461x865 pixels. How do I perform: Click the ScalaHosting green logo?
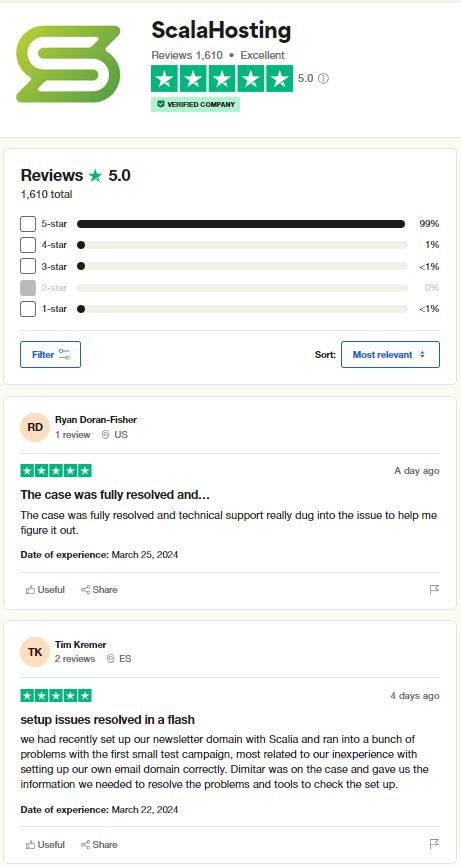[x=68, y=64]
